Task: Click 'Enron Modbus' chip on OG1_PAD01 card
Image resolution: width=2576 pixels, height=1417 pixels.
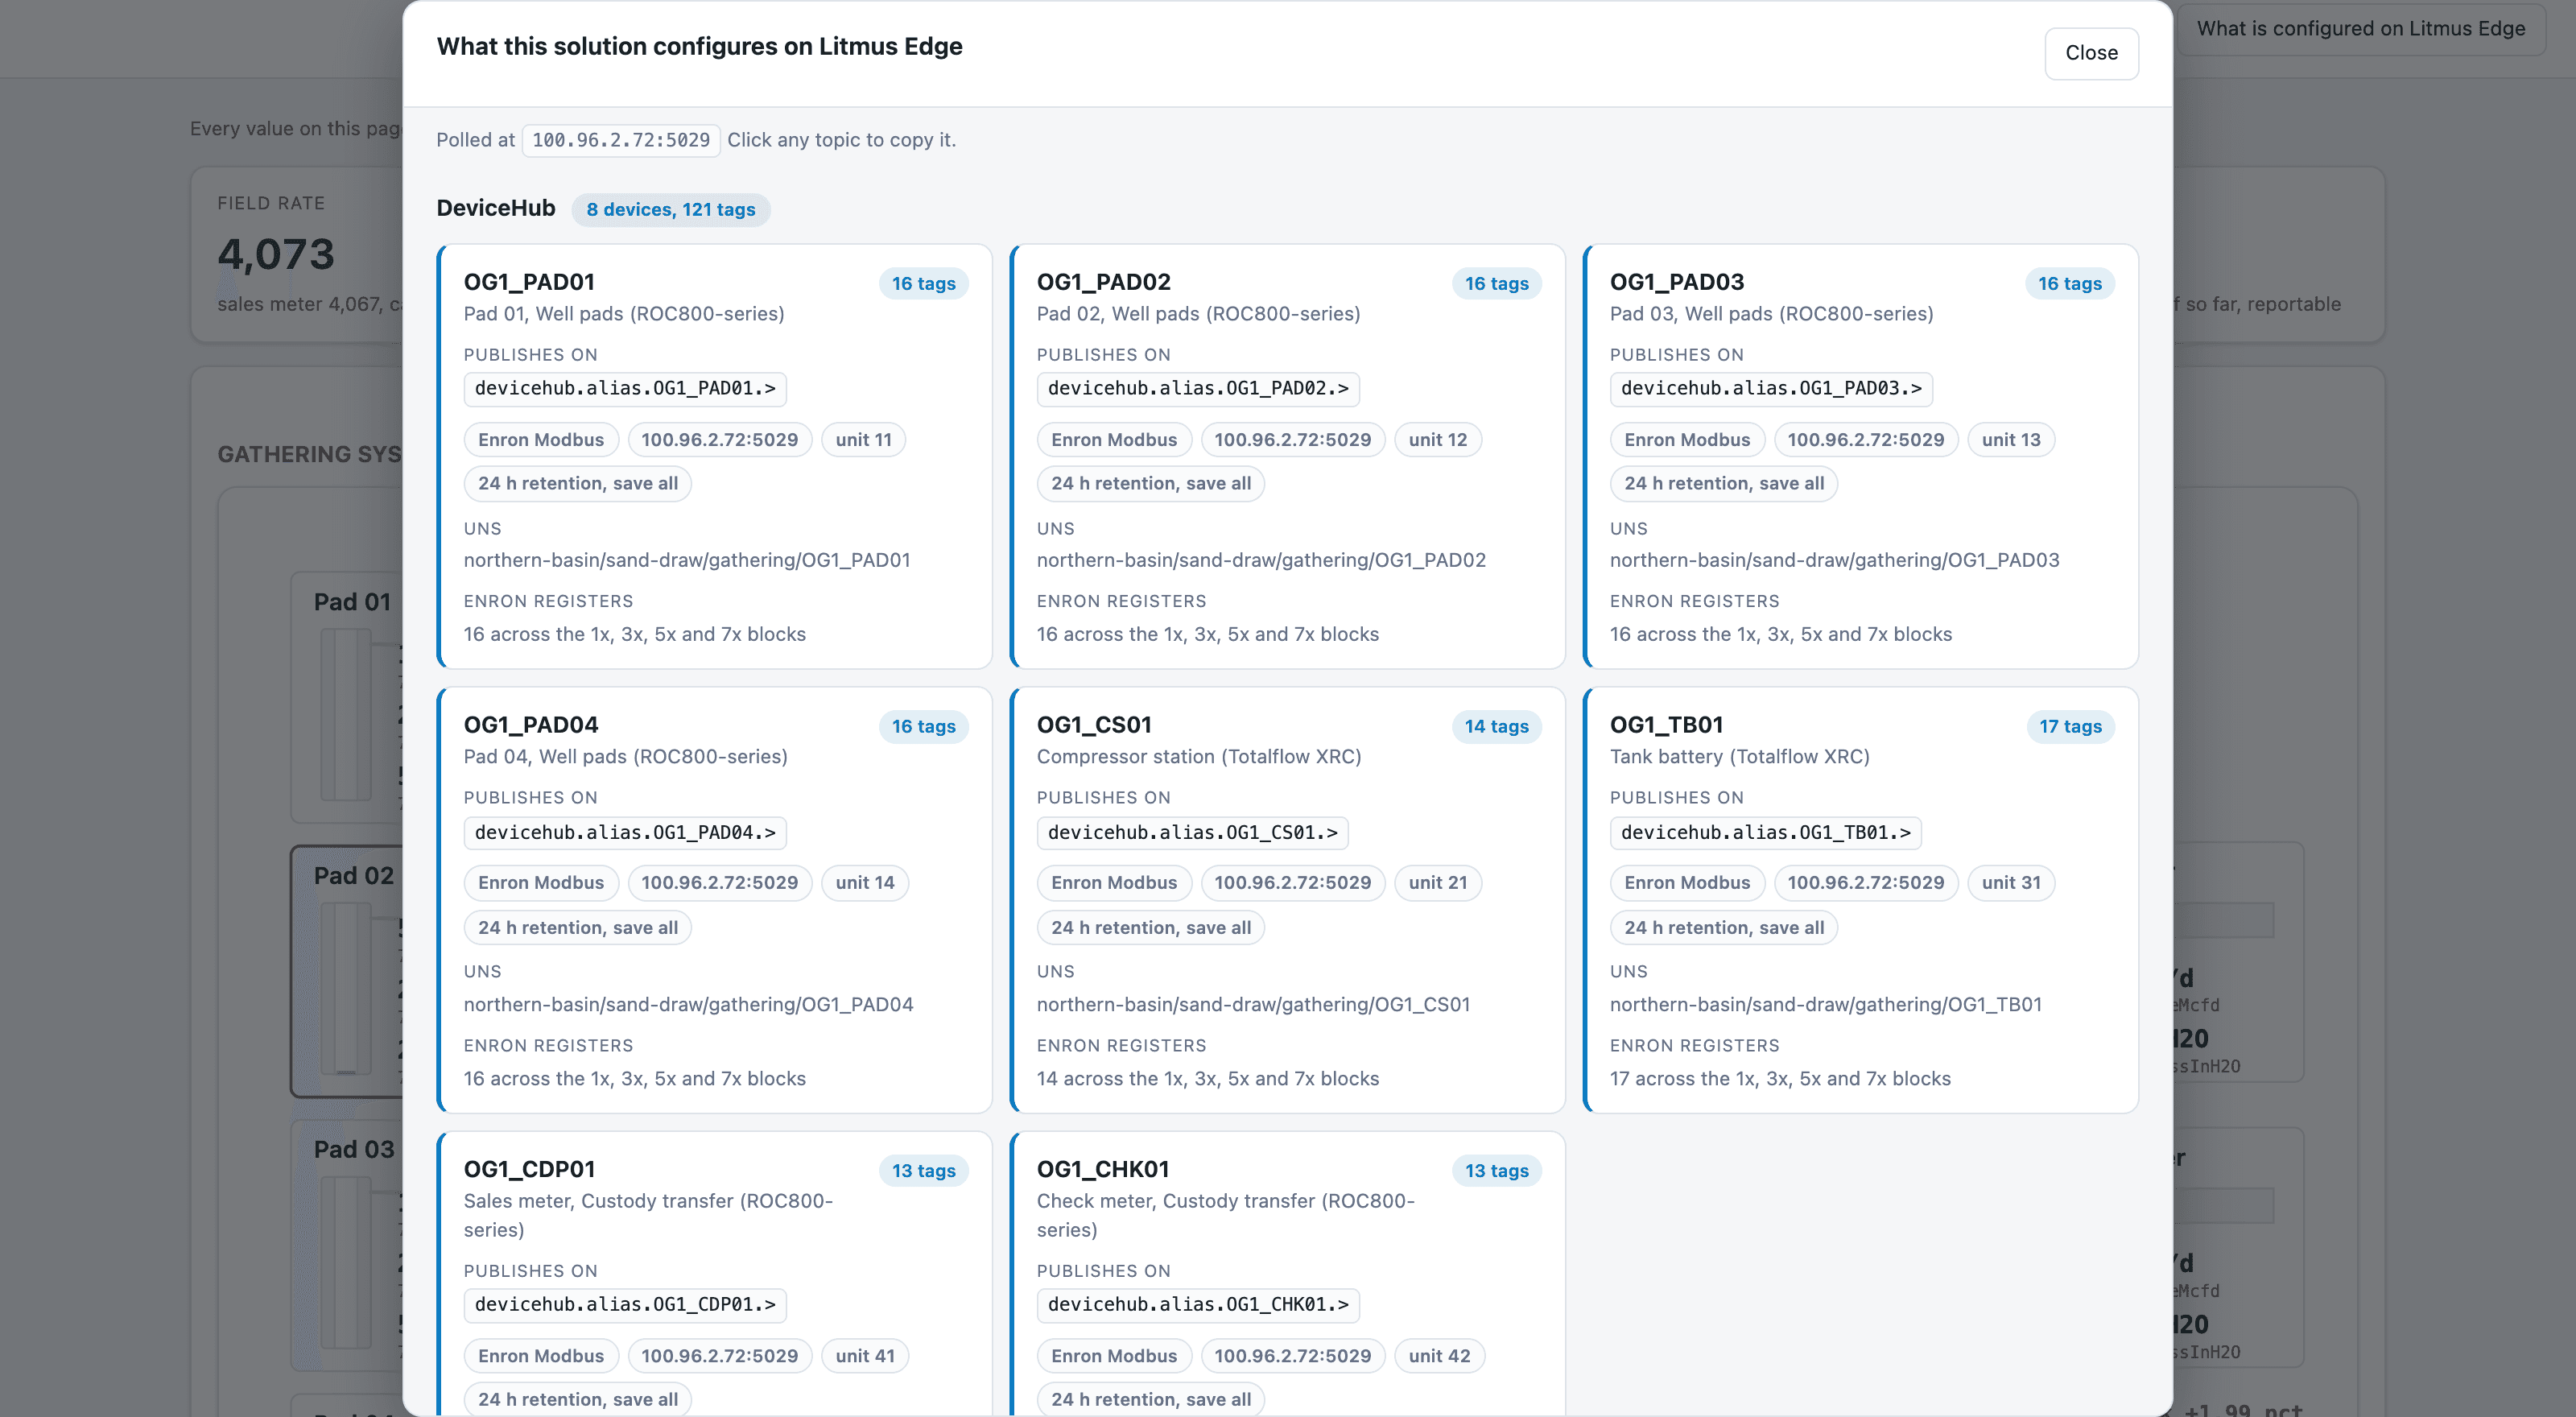Action: coord(541,439)
